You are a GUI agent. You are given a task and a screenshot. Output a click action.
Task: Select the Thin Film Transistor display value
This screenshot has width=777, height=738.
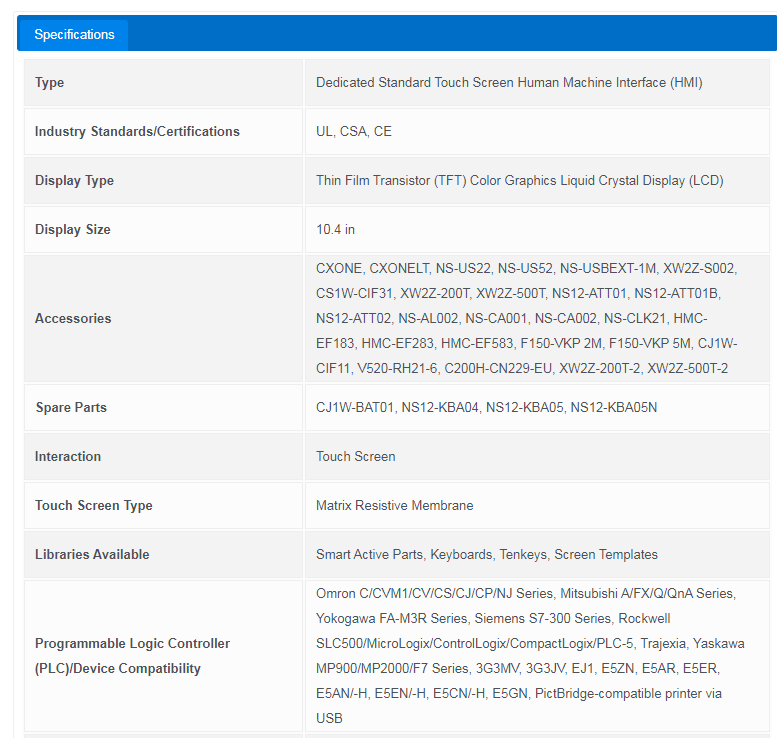click(519, 181)
